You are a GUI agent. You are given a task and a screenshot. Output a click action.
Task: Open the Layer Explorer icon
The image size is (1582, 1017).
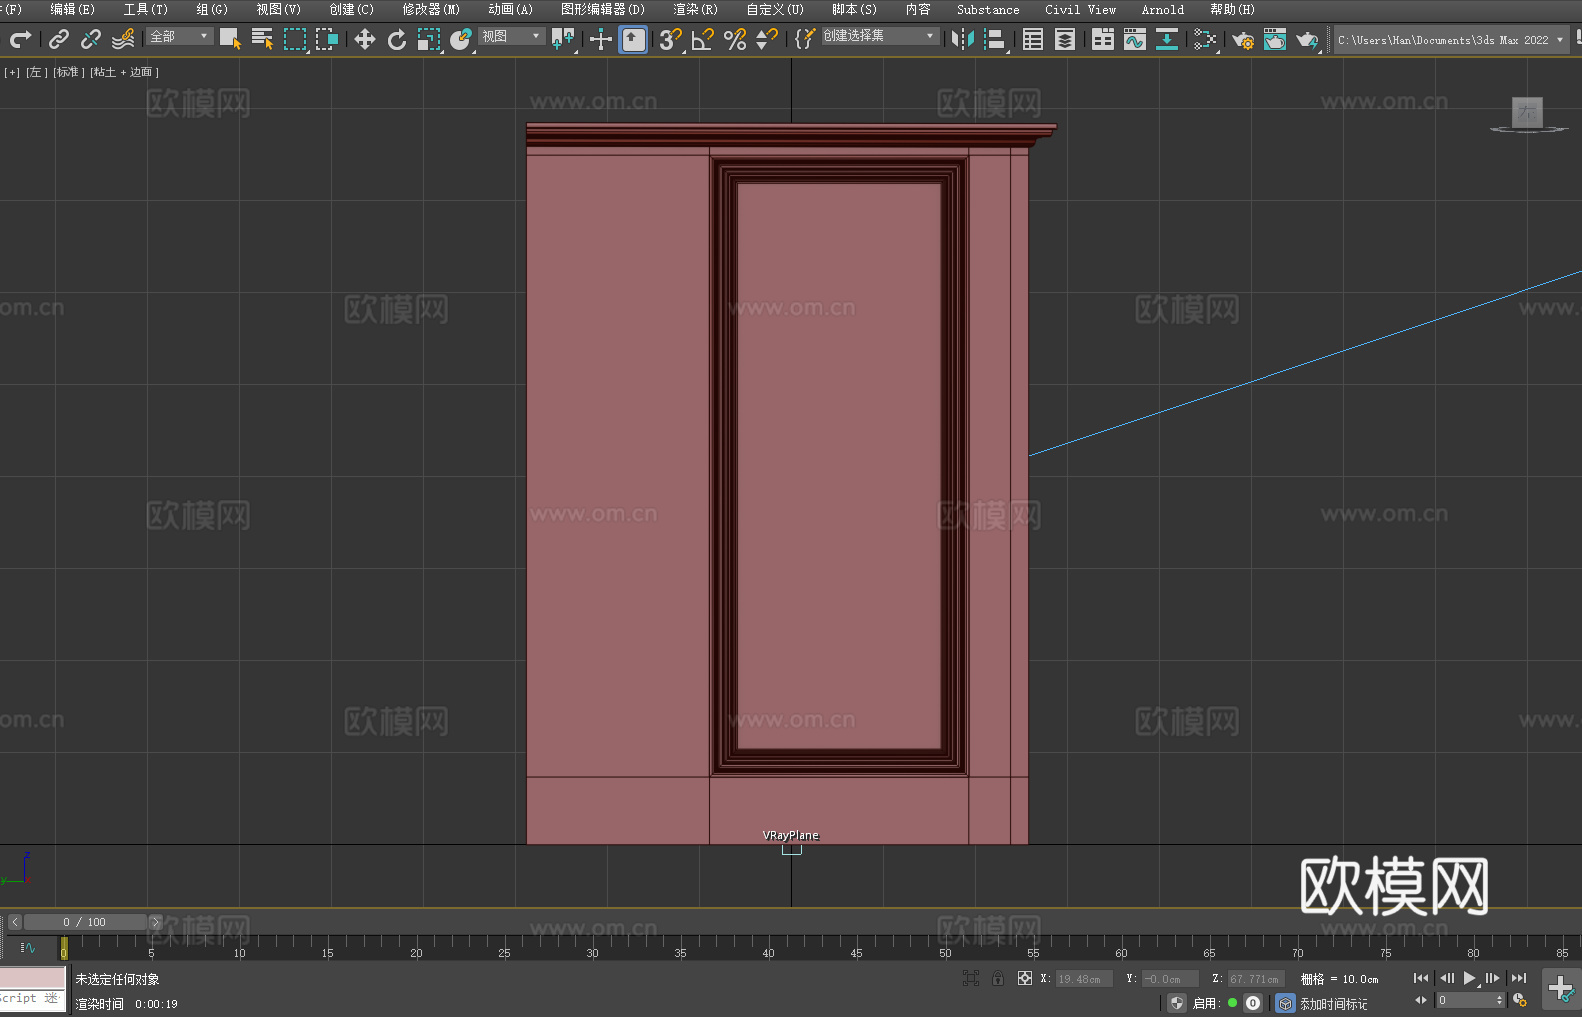[x=1065, y=39]
